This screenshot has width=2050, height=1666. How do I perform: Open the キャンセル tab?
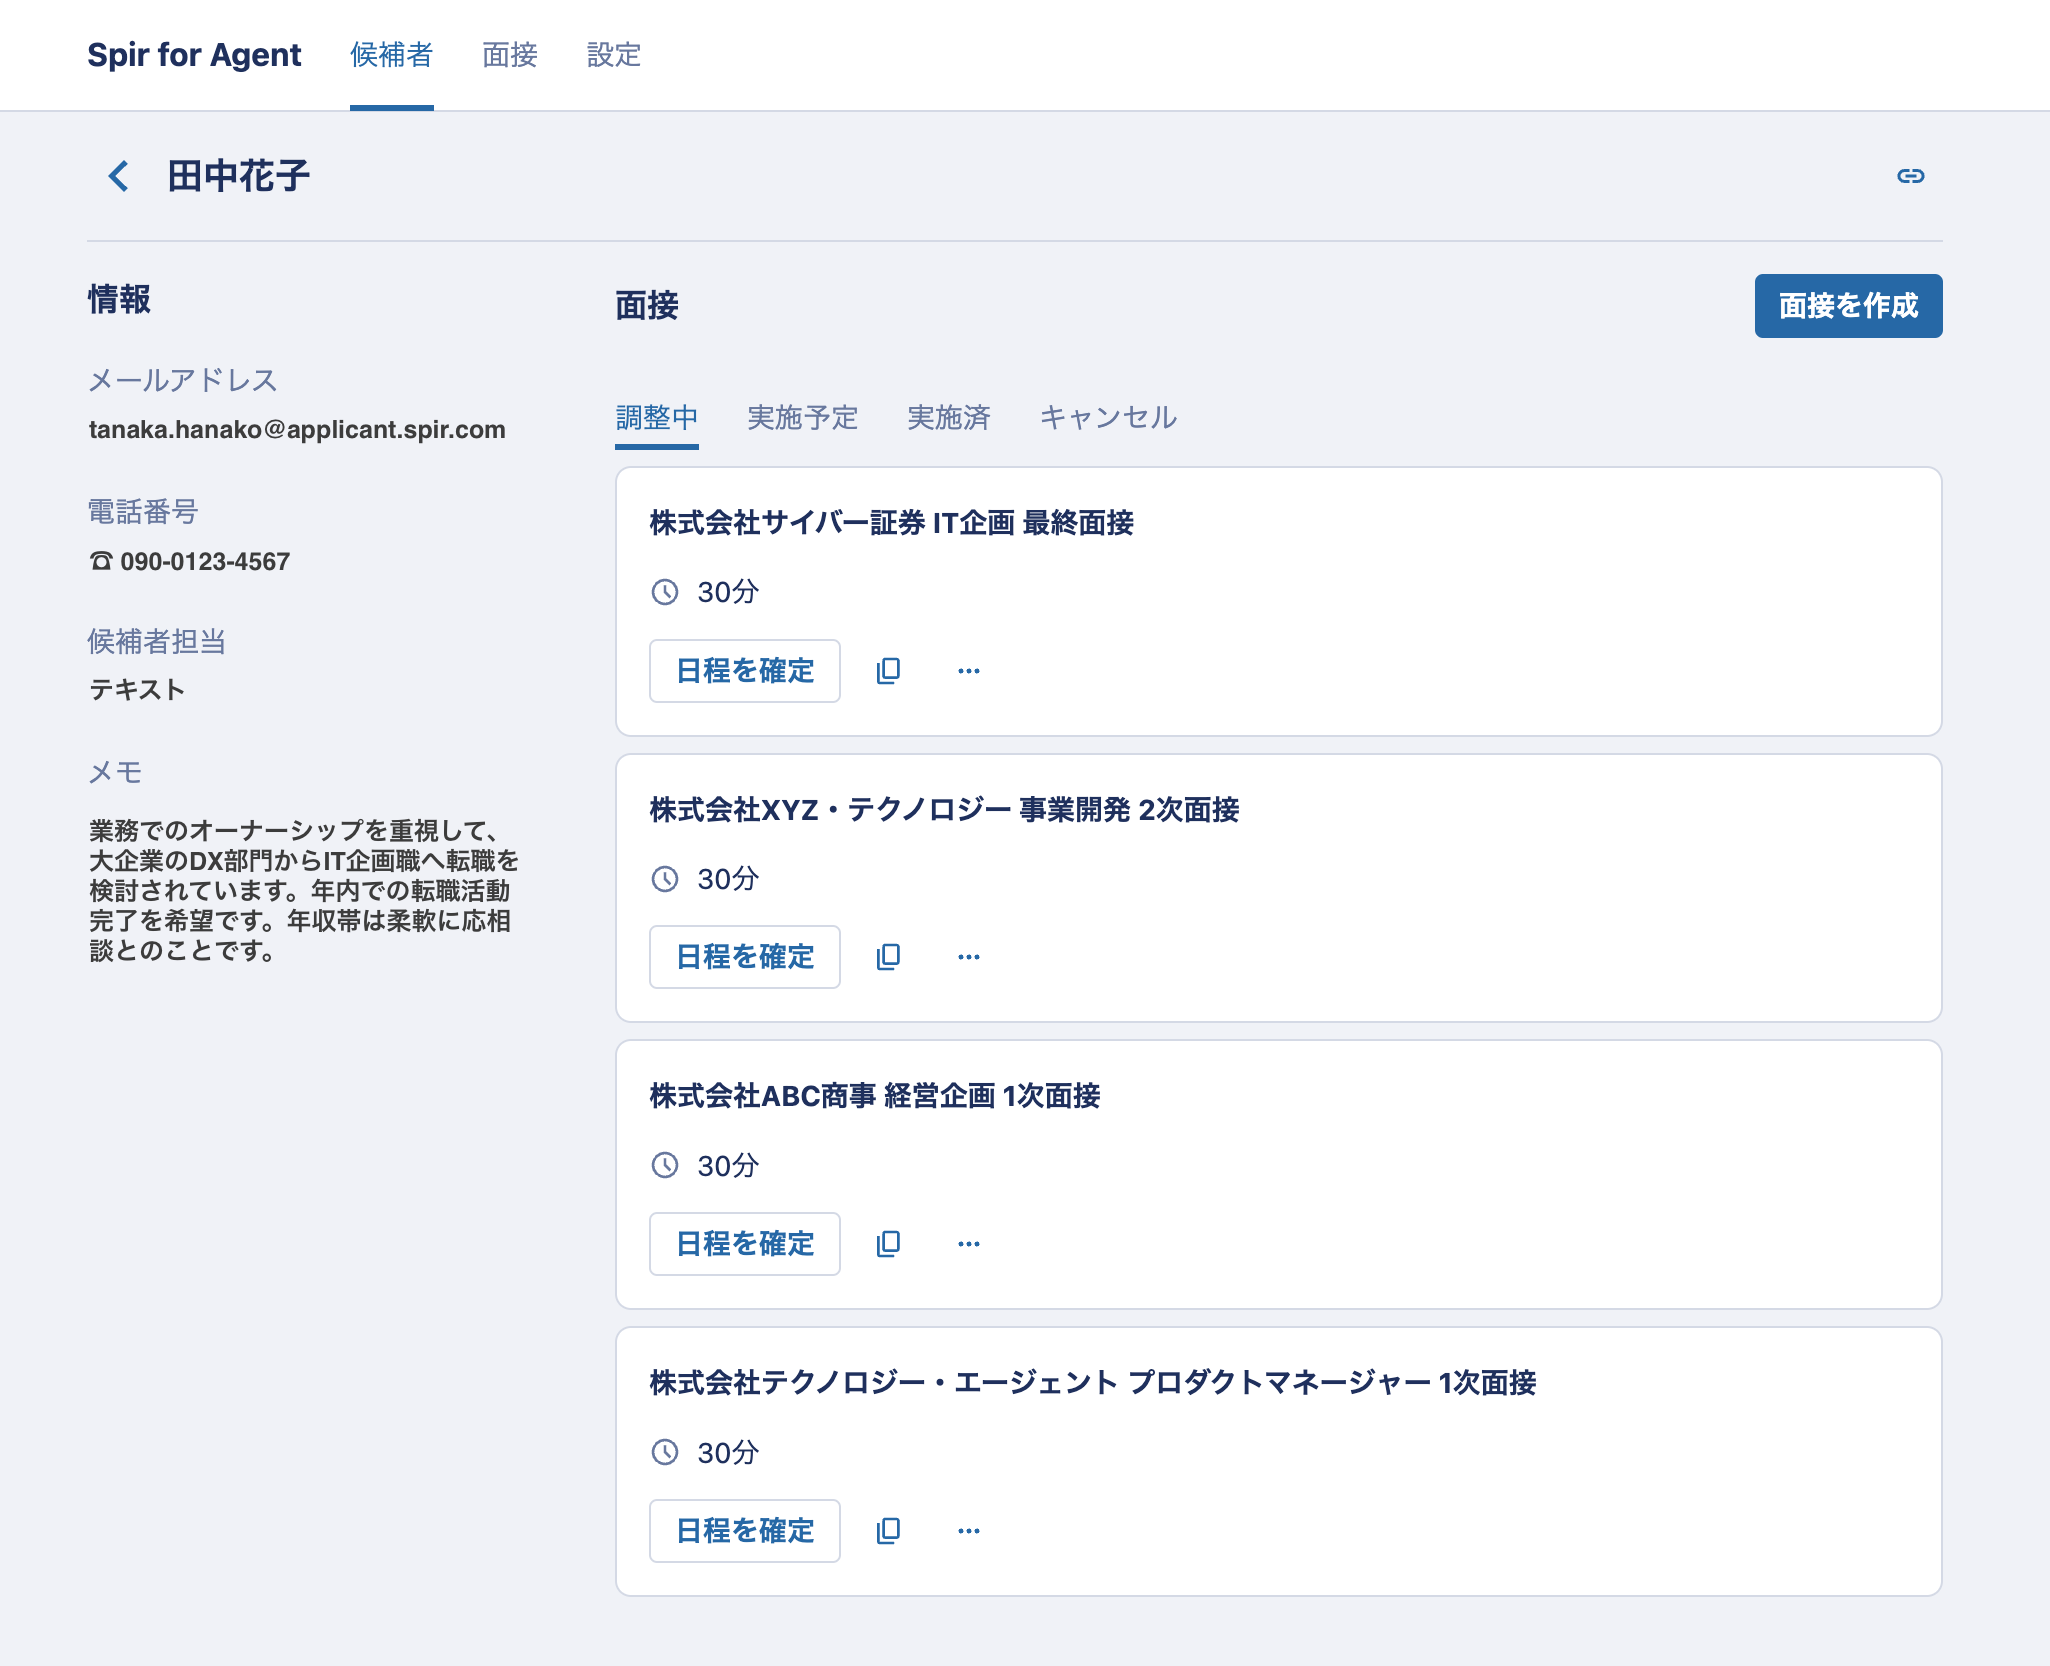tap(1108, 418)
